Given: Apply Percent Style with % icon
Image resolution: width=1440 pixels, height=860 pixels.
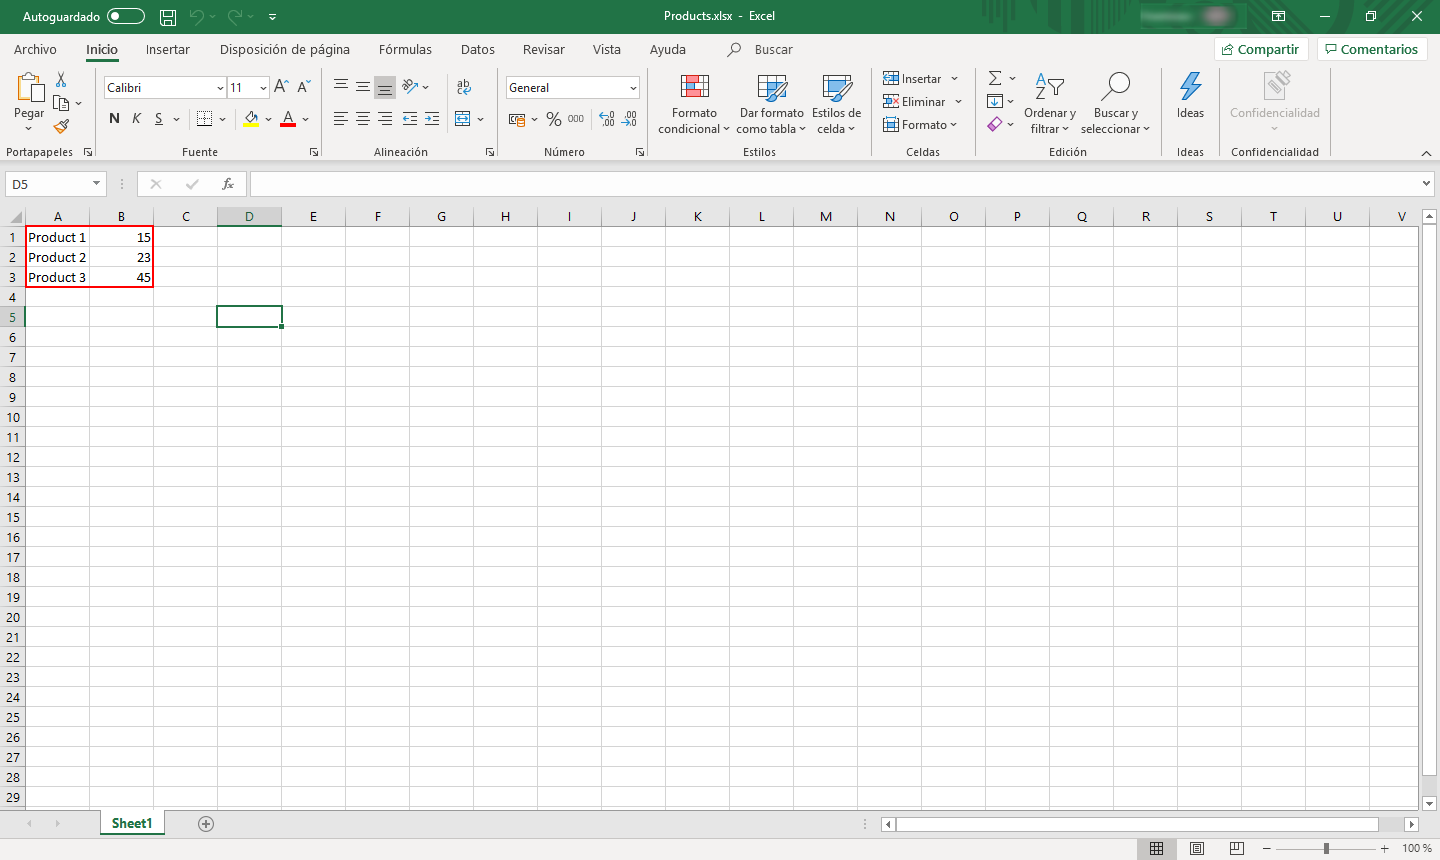Looking at the screenshot, I should tap(554, 119).
